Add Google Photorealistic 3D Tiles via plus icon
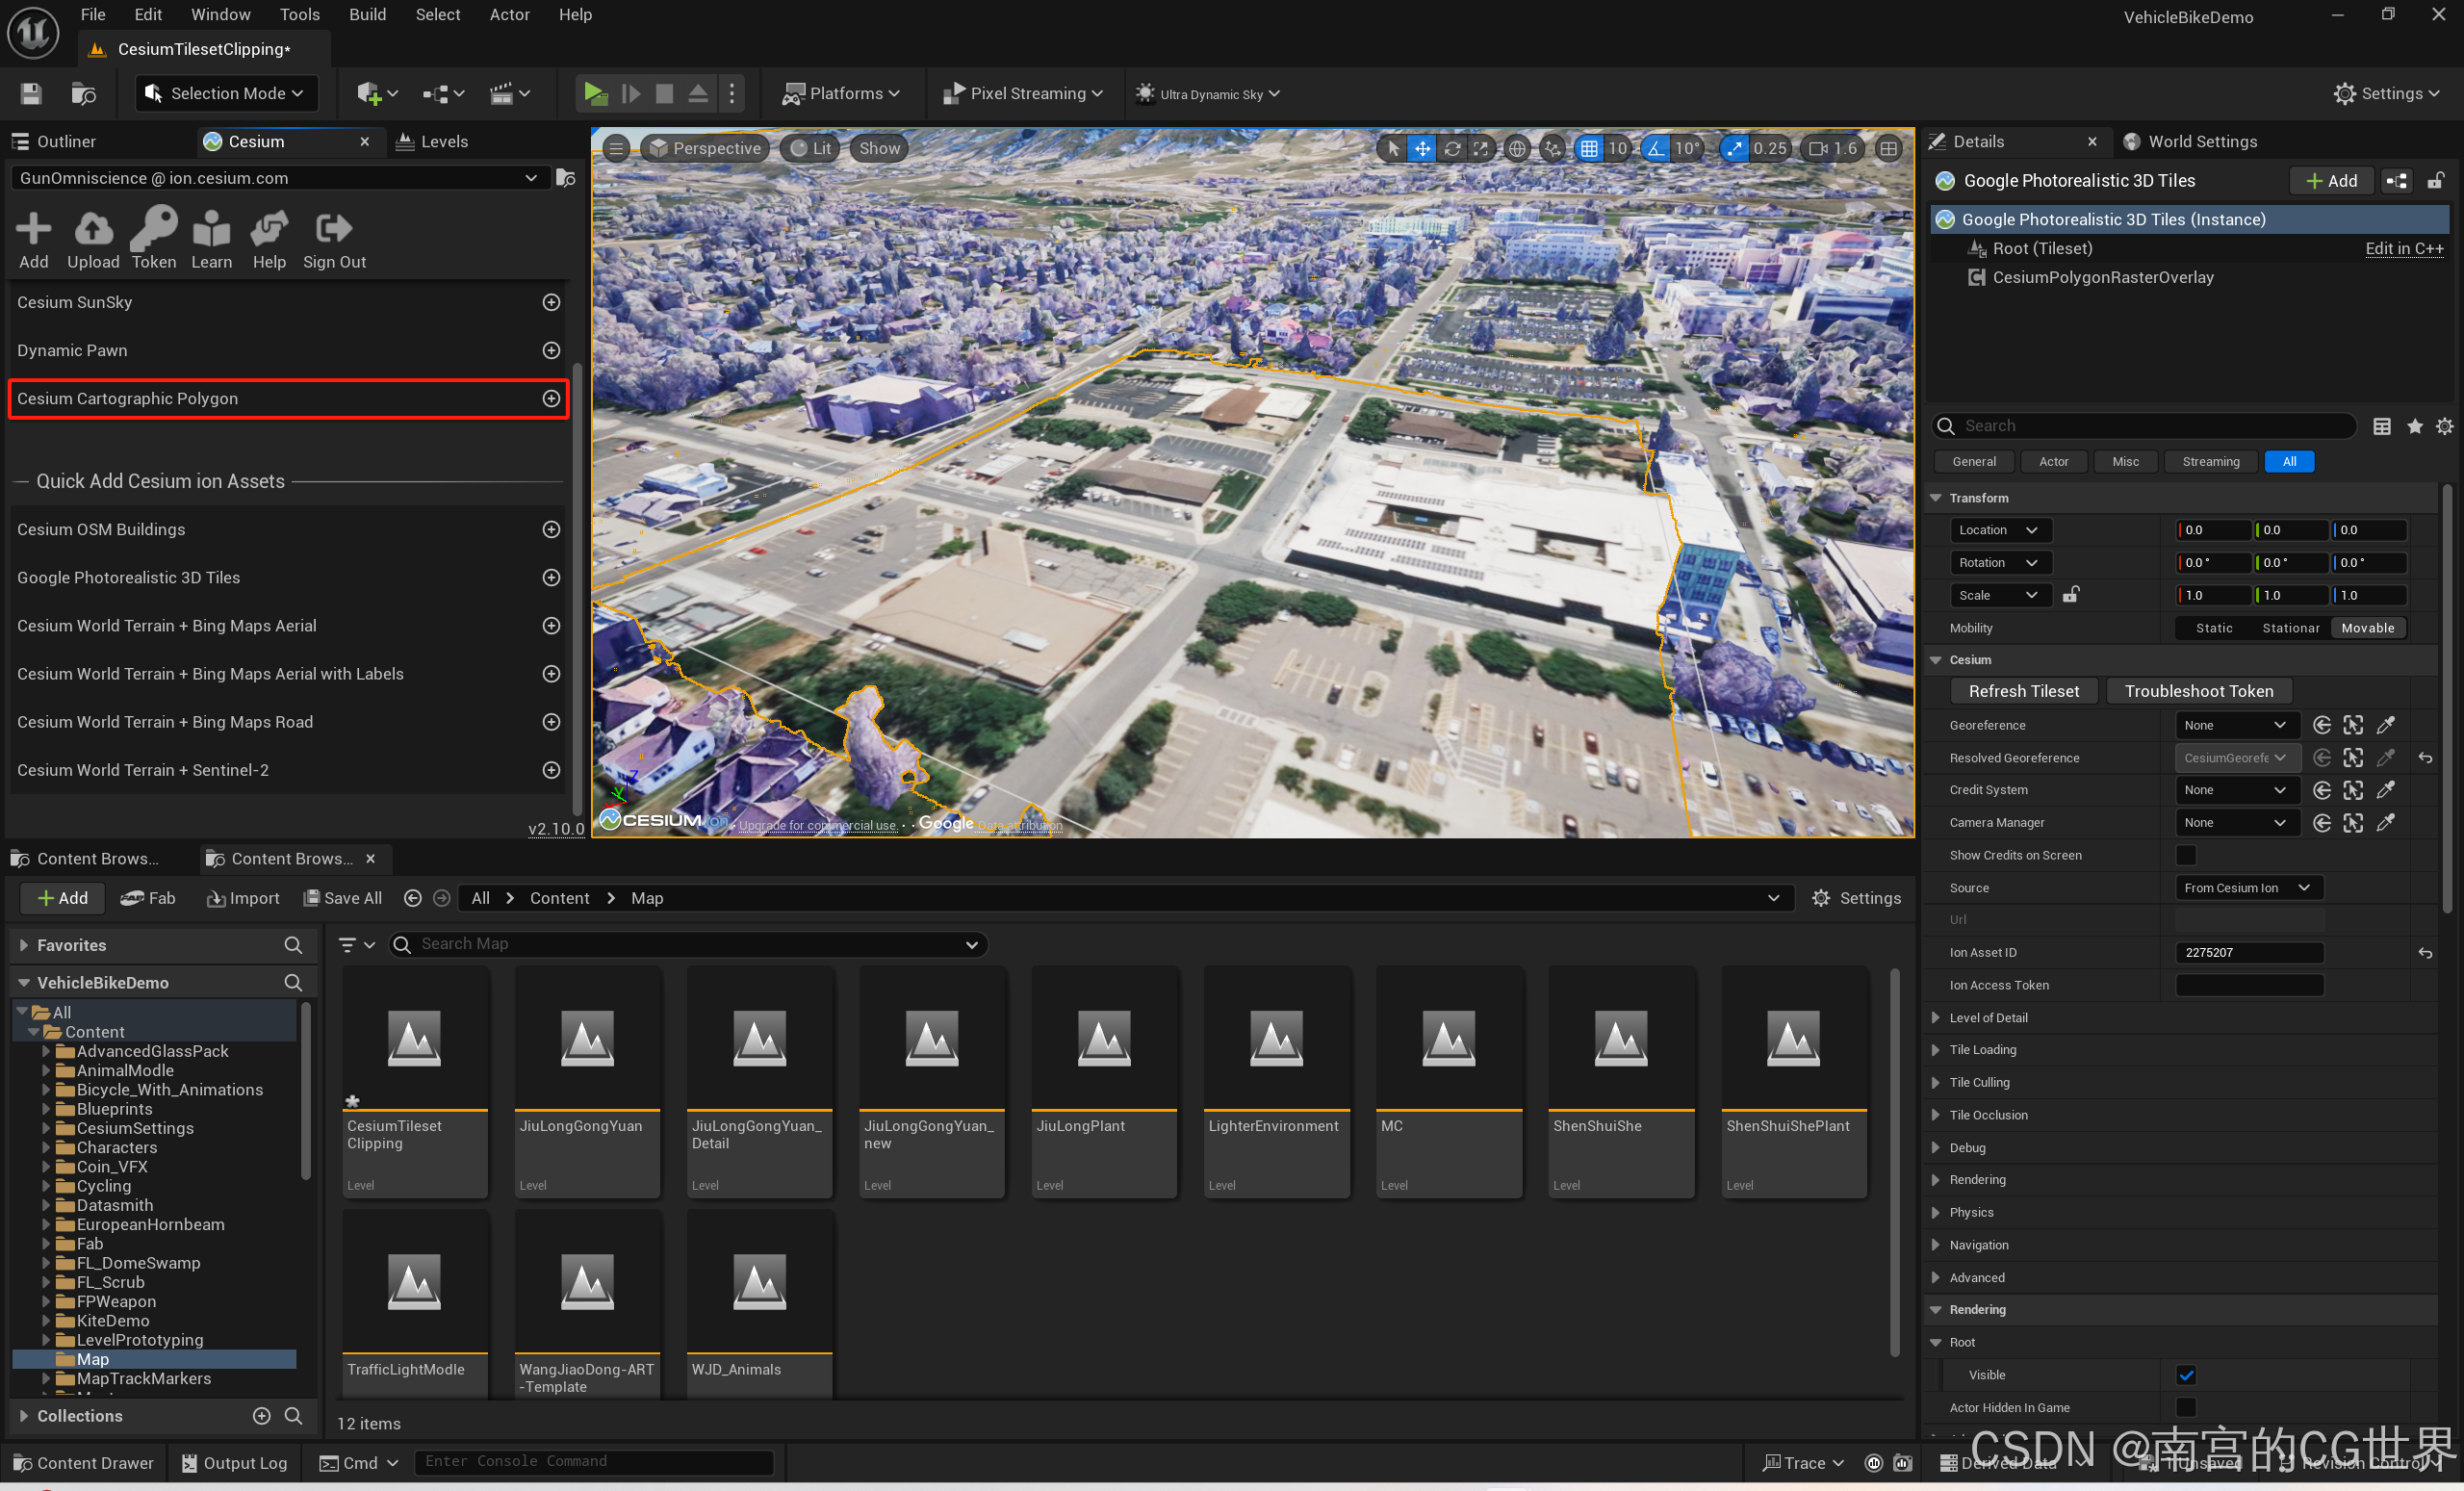The width and height of the screenshot is (2464, 1491). point(551,577)
